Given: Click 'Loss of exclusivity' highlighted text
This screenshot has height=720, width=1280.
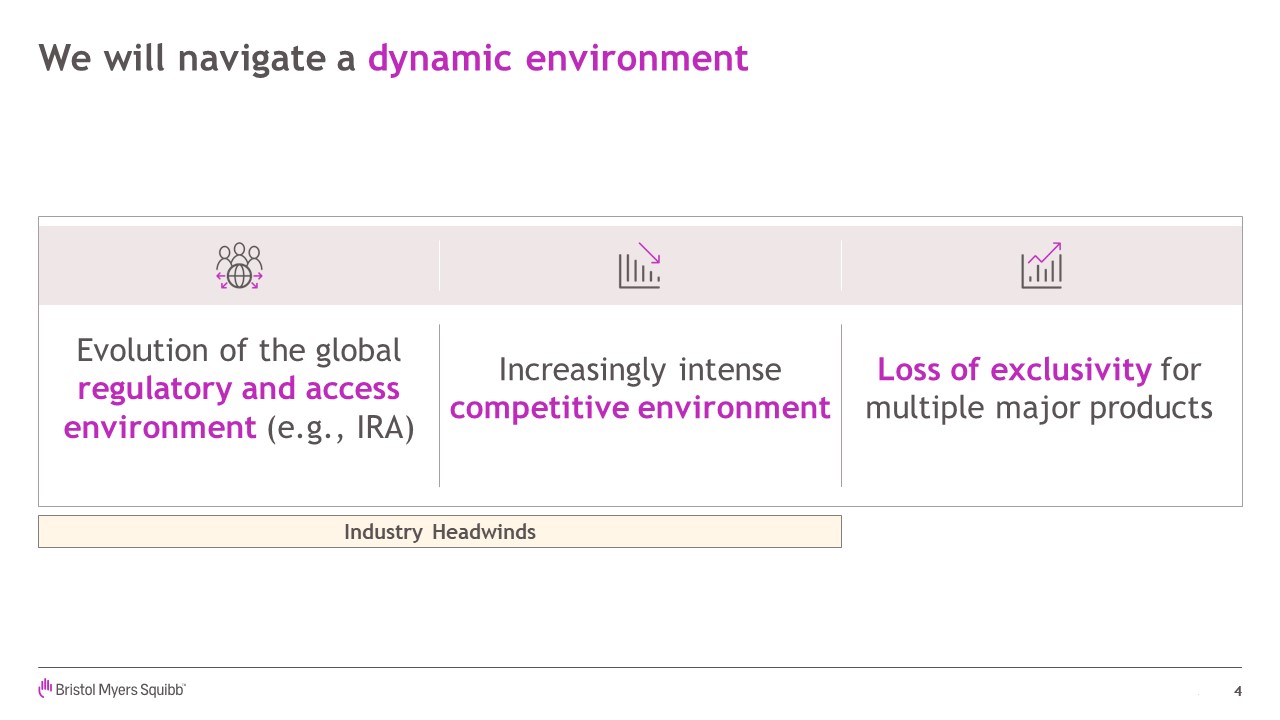Looking at the screenshot, I should 1014,369.
